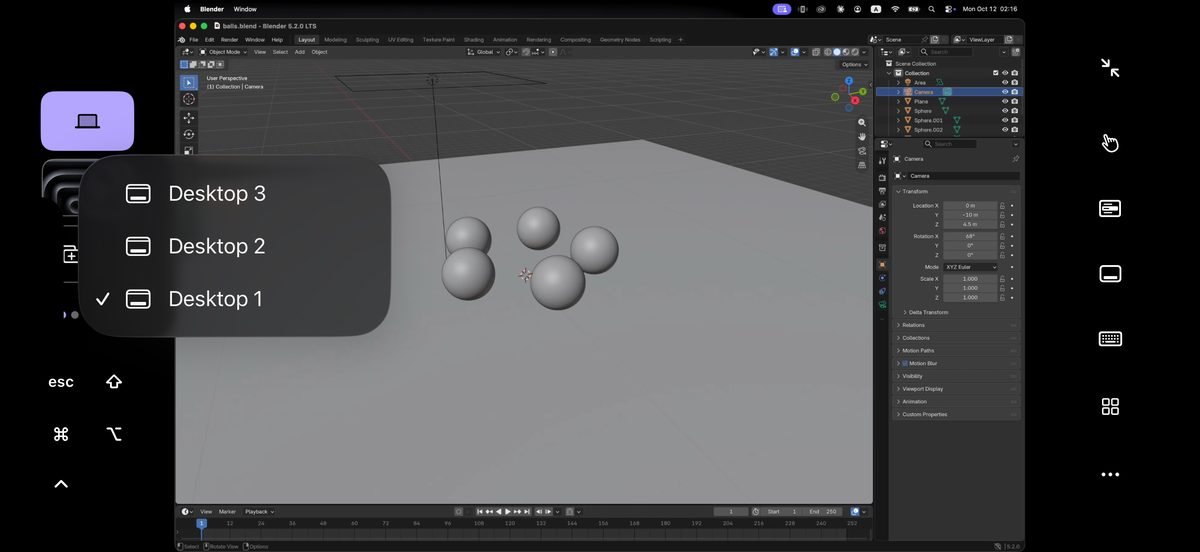The width and height of the screenshot is (1200, 552).
Task: Click the Rotation X field showing 68°
Action: tap(969, 237)
